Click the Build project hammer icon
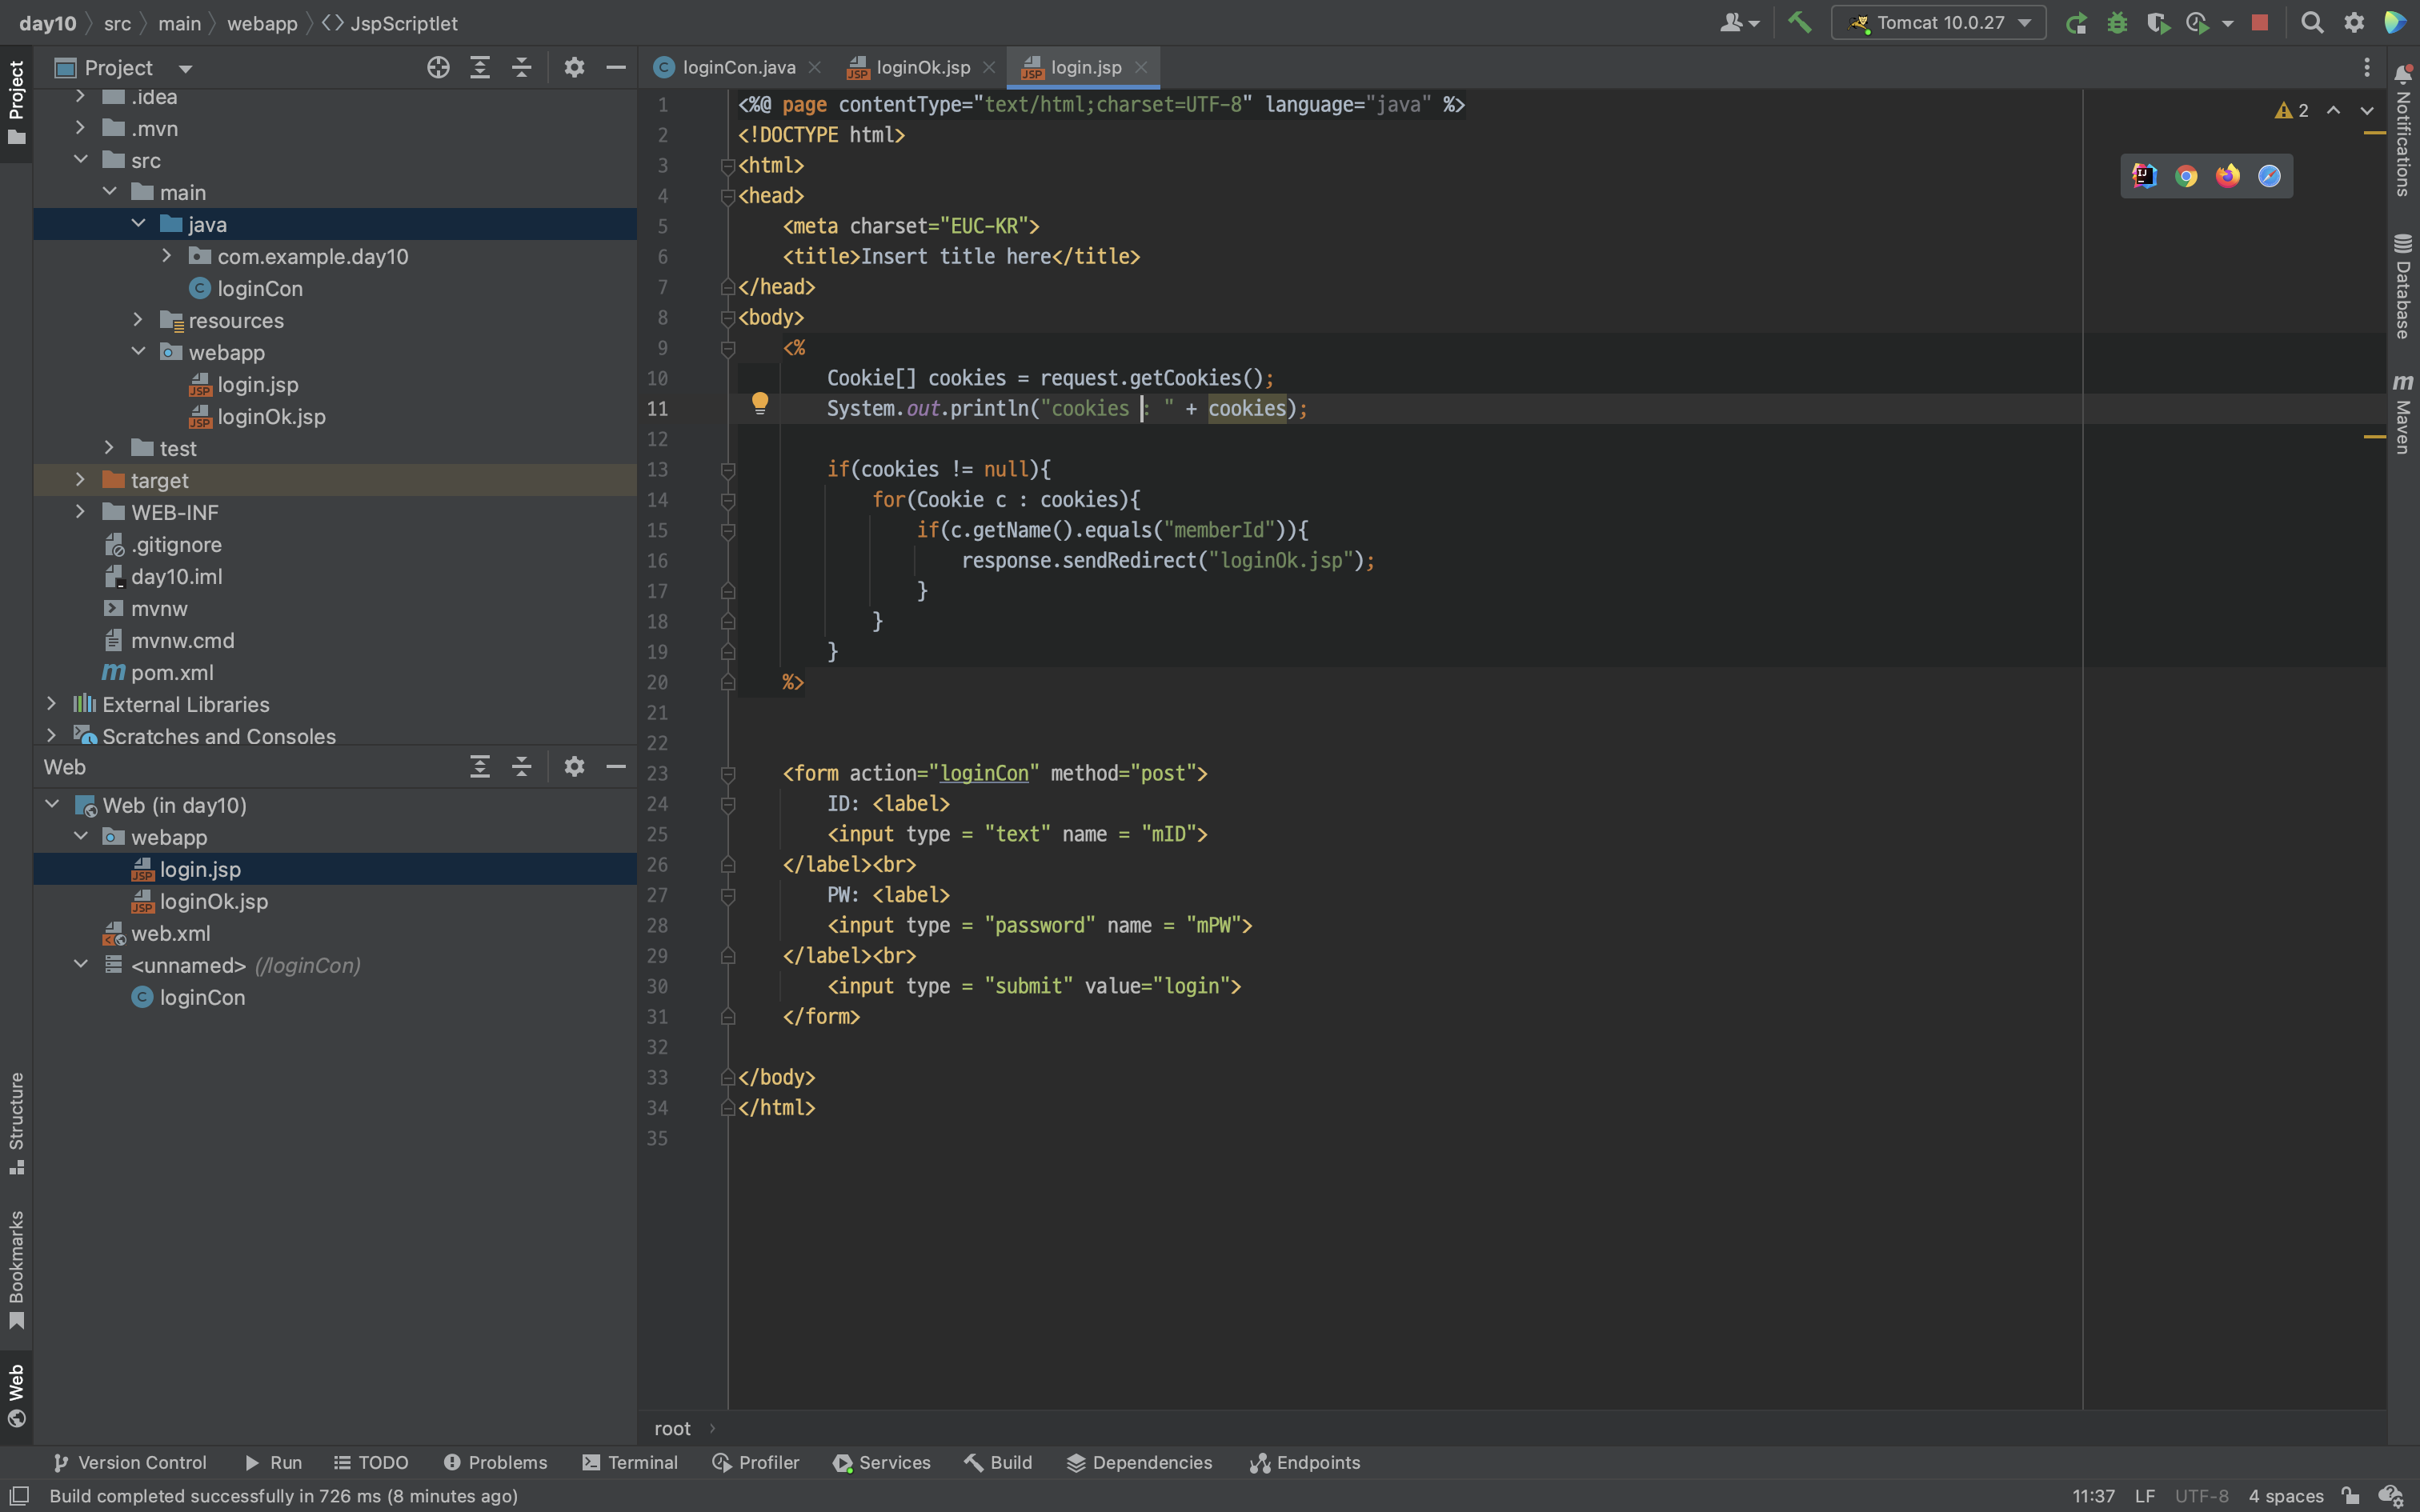 tap(1799, 22)
